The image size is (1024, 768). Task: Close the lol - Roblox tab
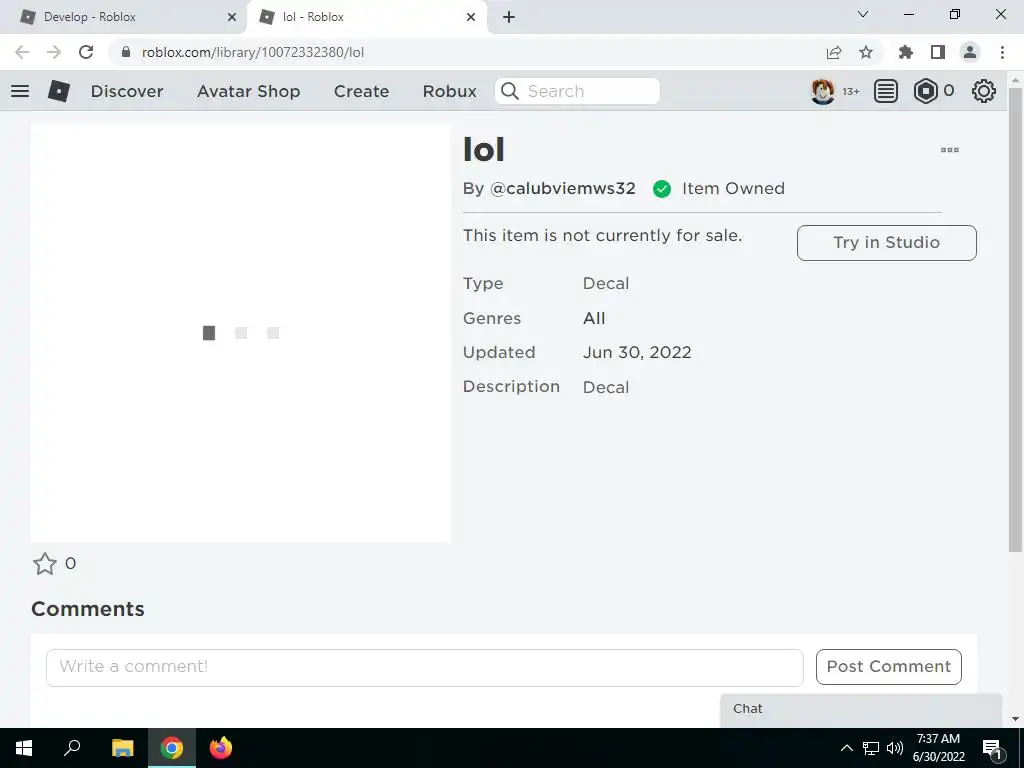471,17
